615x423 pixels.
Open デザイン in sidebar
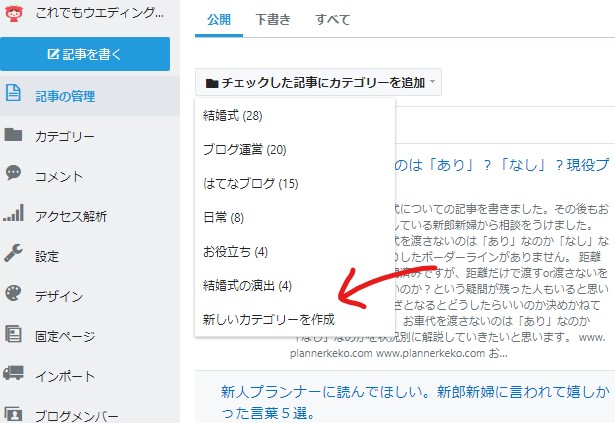59,297
